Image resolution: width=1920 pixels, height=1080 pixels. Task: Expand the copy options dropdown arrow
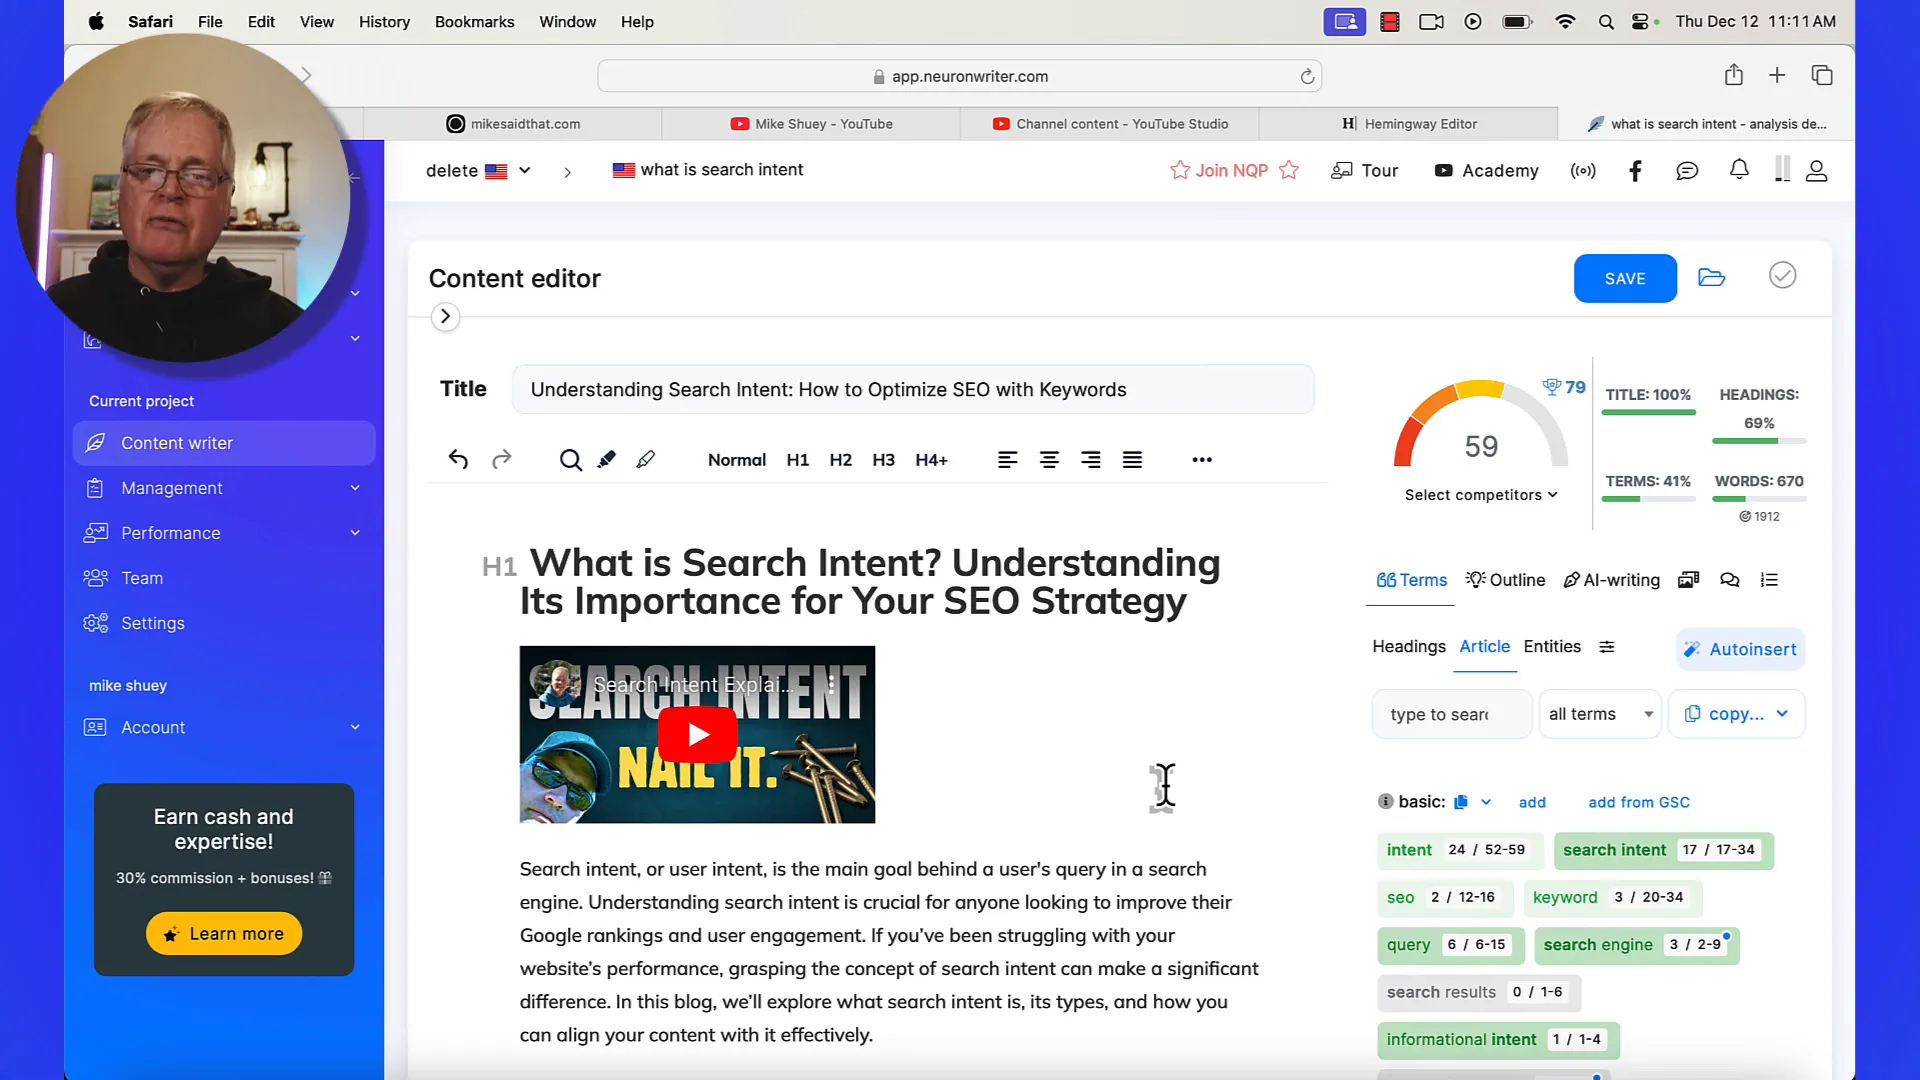[x=1783, y=712]
